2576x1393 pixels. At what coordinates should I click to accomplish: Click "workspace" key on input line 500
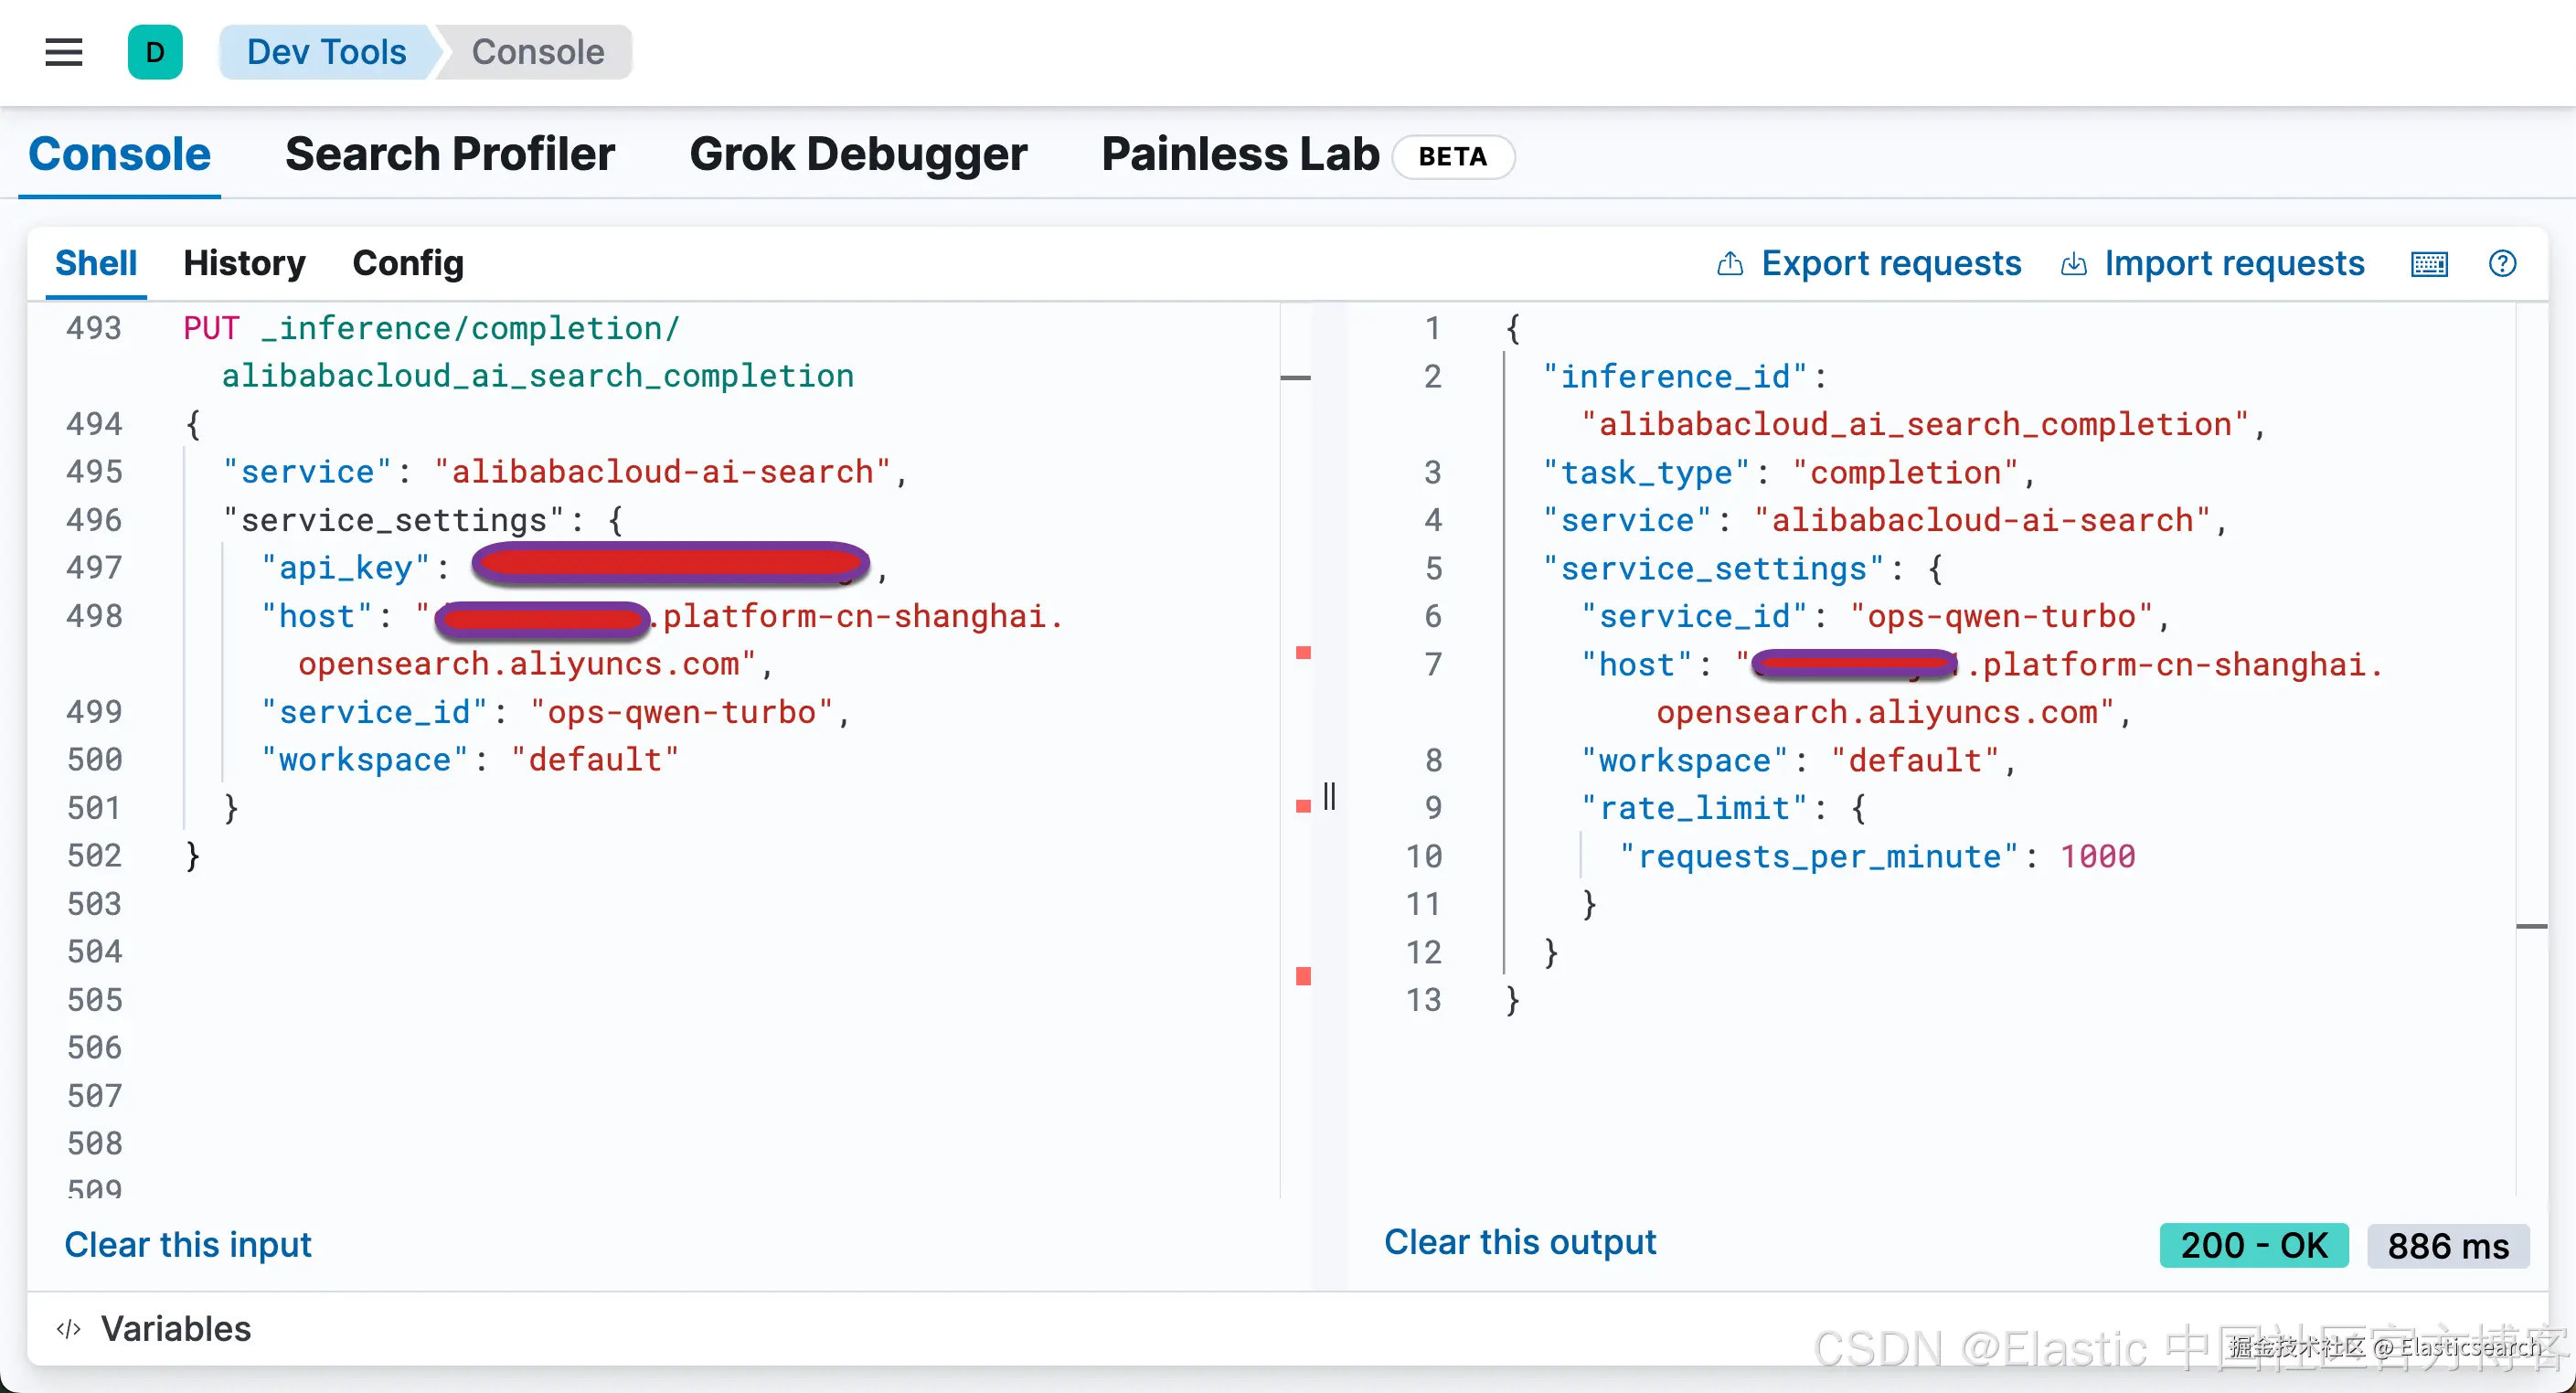click(365, 760)
